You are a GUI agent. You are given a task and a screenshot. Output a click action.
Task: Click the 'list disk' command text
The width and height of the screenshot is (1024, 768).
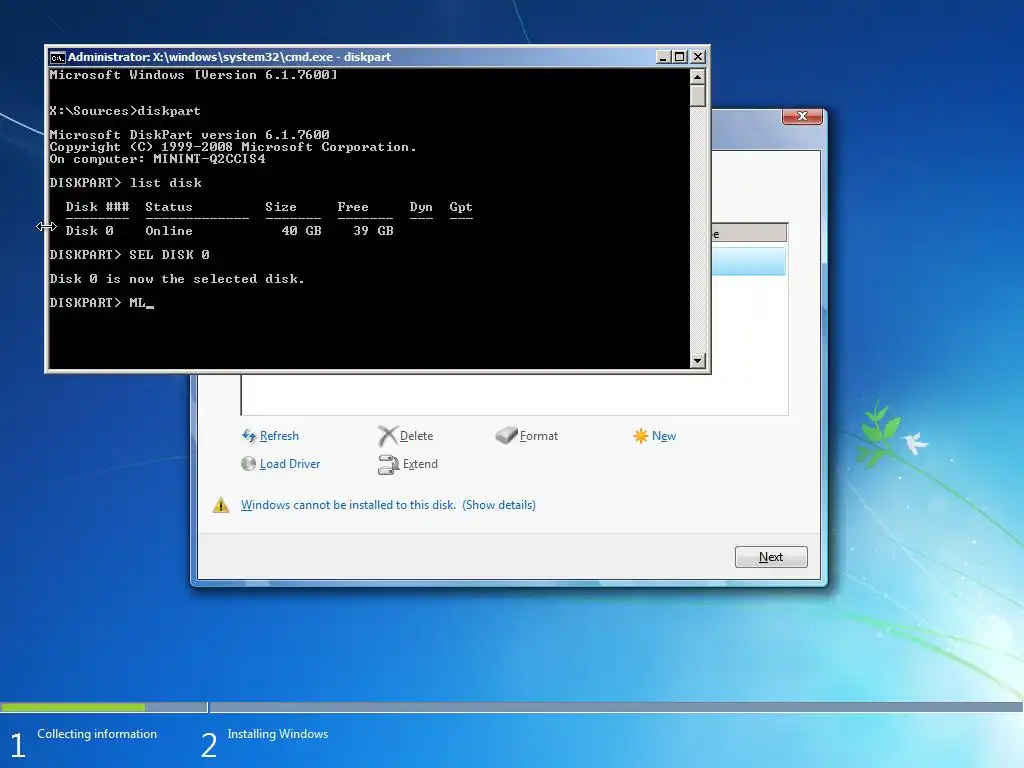click(x=165, y=183)
